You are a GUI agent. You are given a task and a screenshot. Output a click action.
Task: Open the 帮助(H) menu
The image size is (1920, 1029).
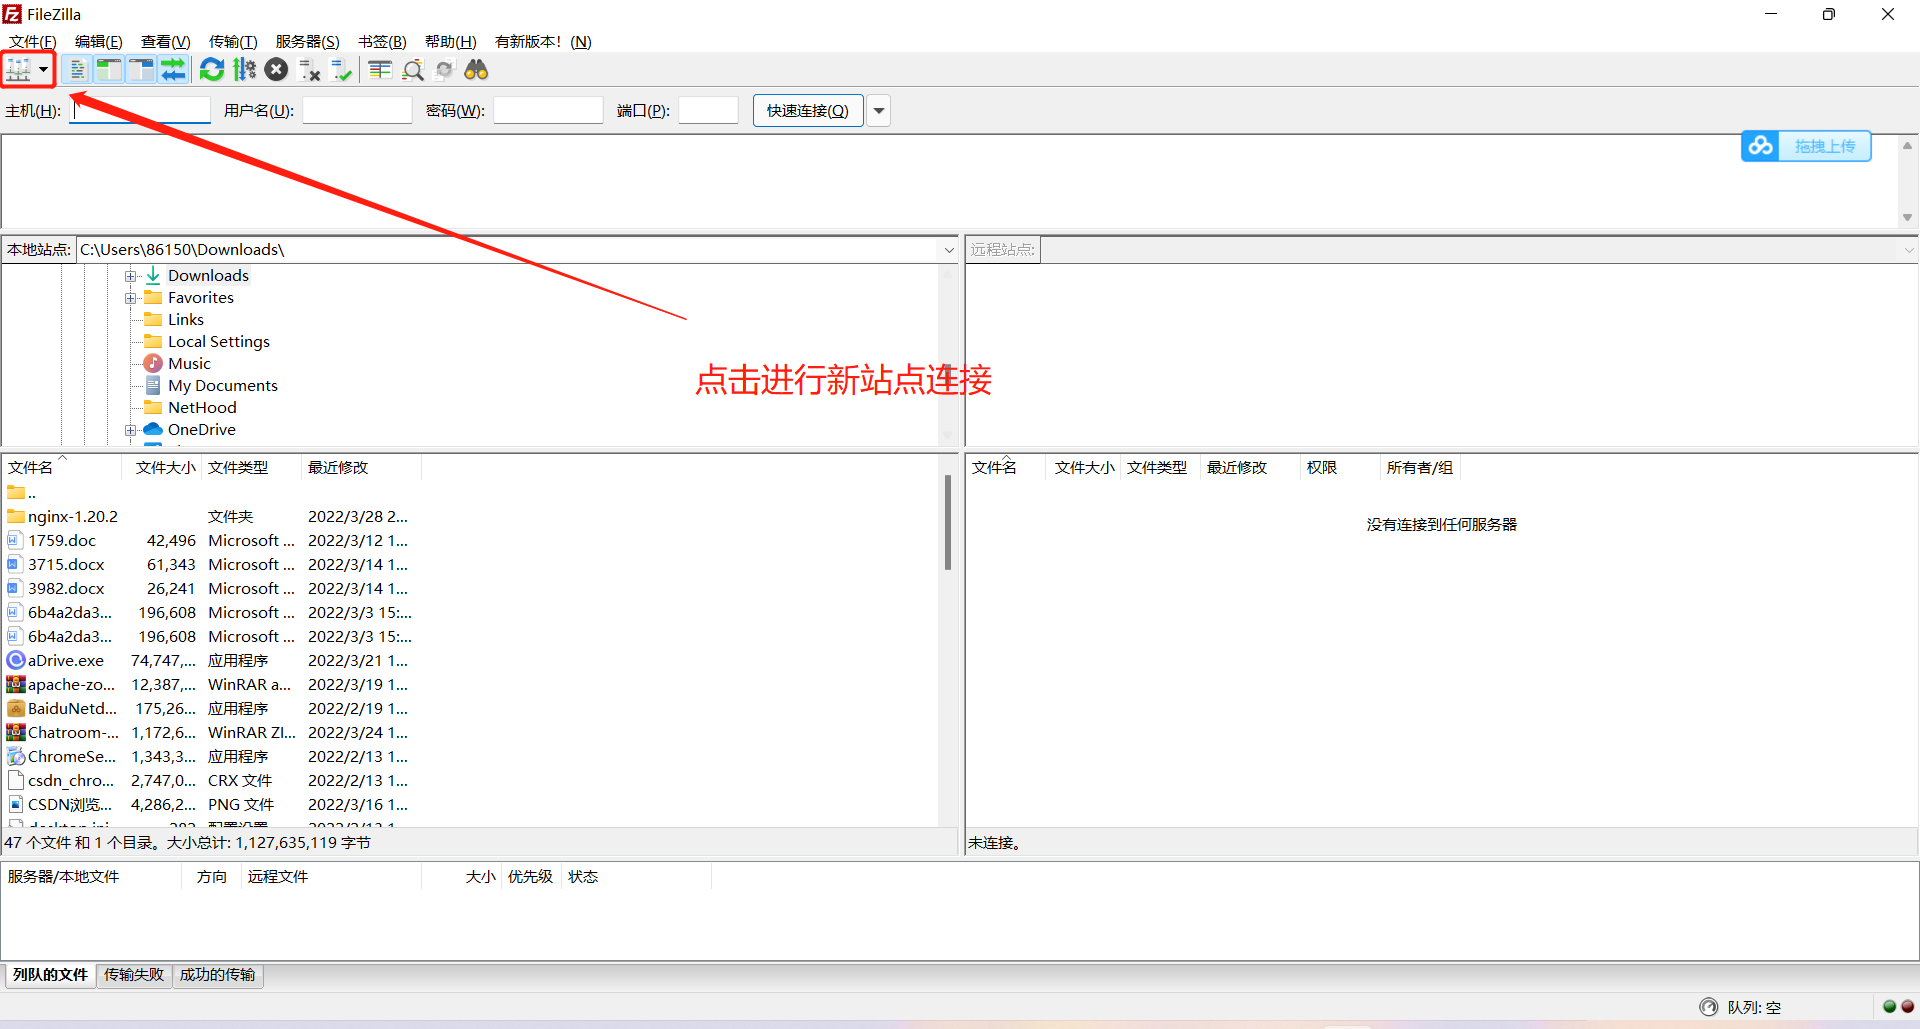(x=451, y=42)
